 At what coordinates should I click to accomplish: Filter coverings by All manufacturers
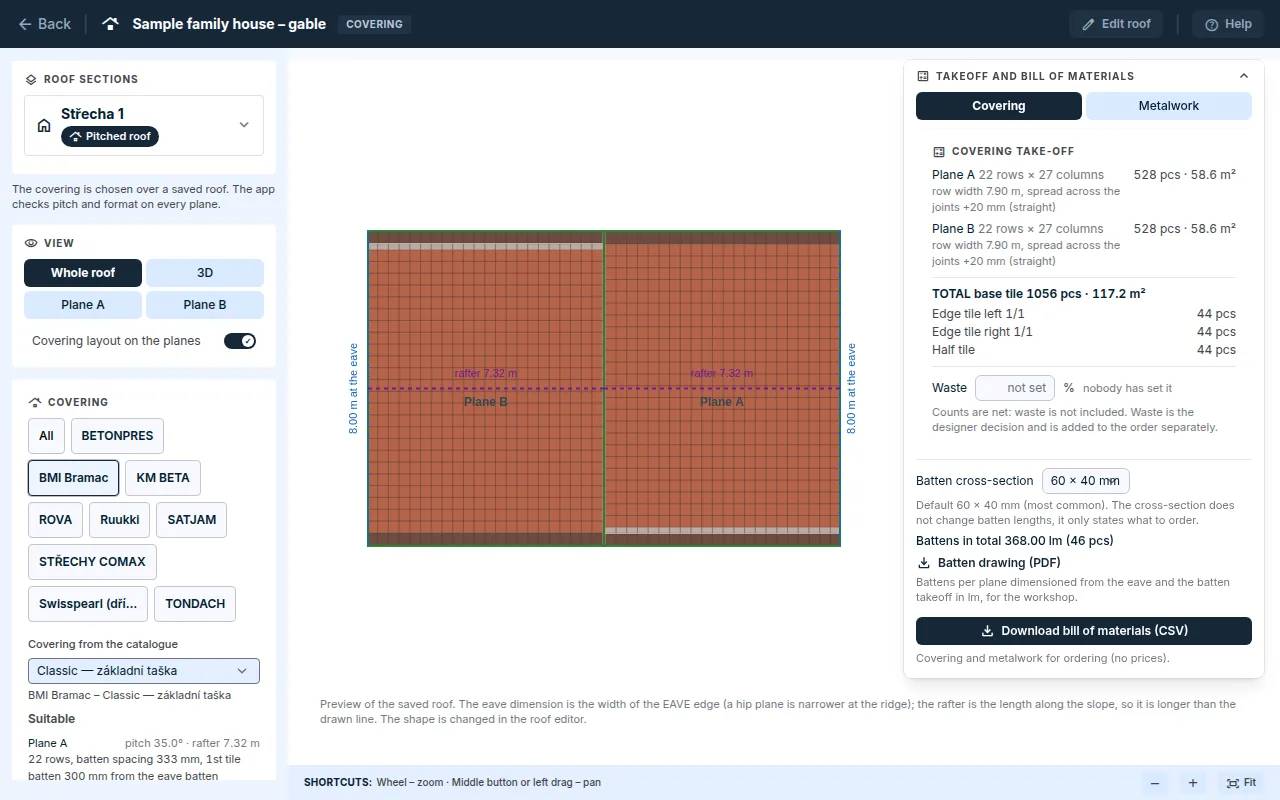pos(46,436)
